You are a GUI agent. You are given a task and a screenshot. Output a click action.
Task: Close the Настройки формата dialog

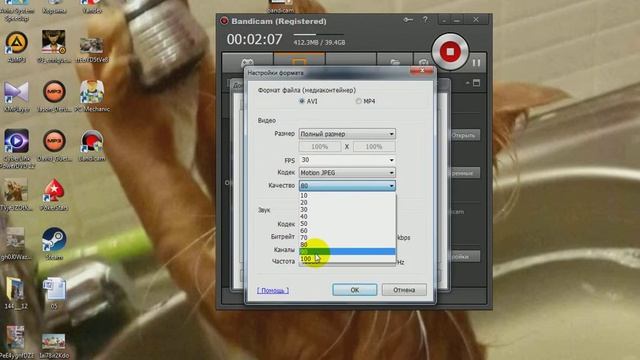tap(422, 71)
